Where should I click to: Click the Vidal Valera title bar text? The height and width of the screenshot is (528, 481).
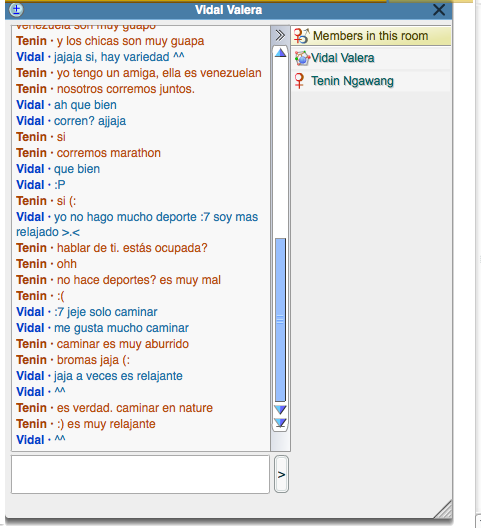pos(228,10)
